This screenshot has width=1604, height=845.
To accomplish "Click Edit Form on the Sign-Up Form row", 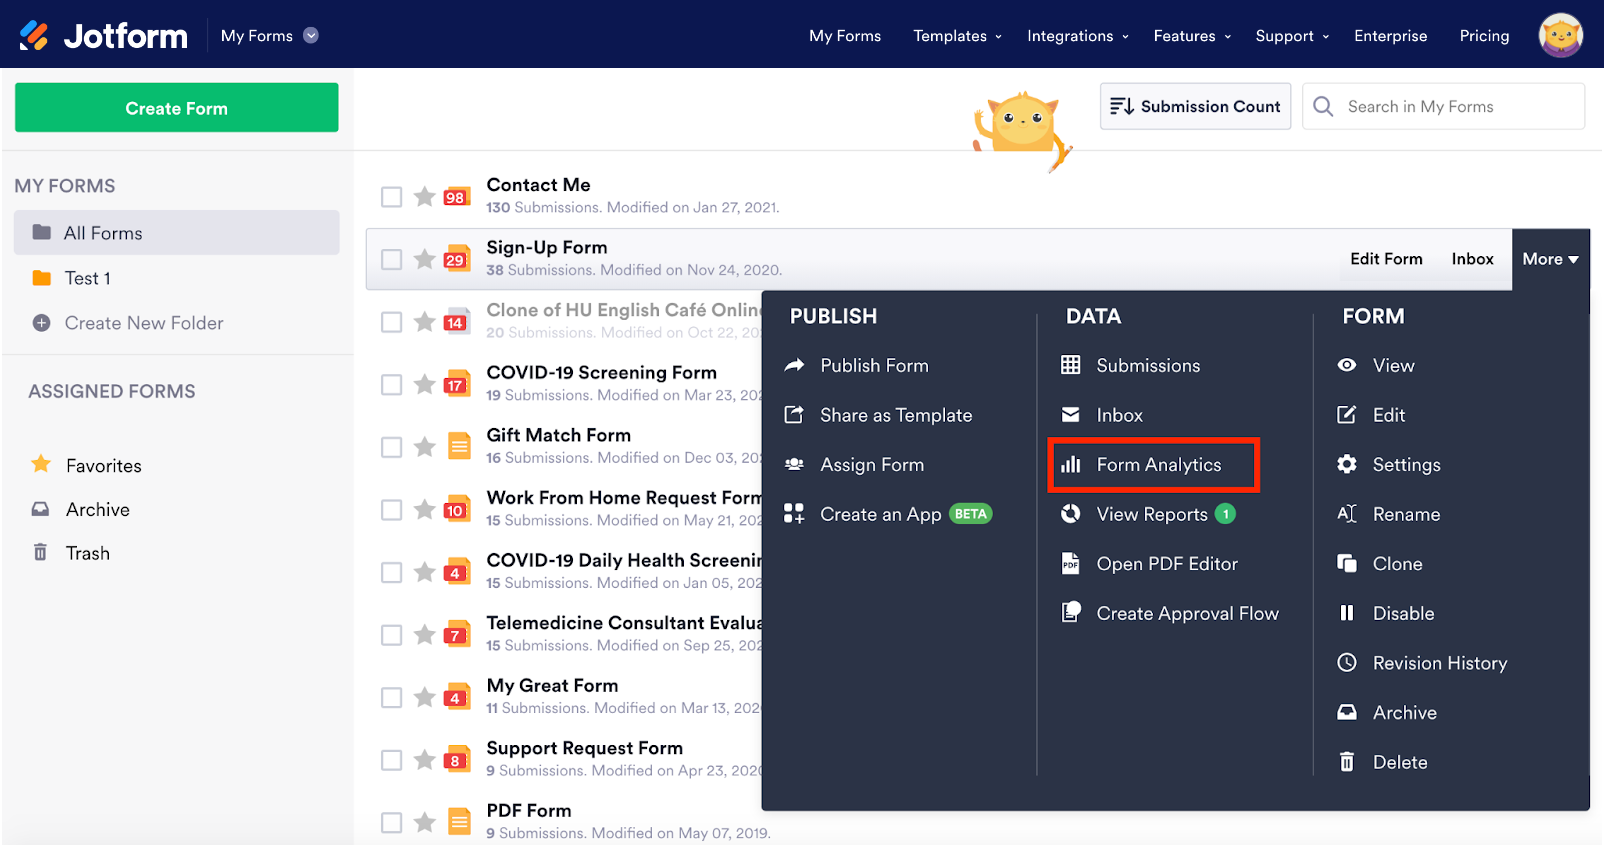I will tap(1386, 259).
